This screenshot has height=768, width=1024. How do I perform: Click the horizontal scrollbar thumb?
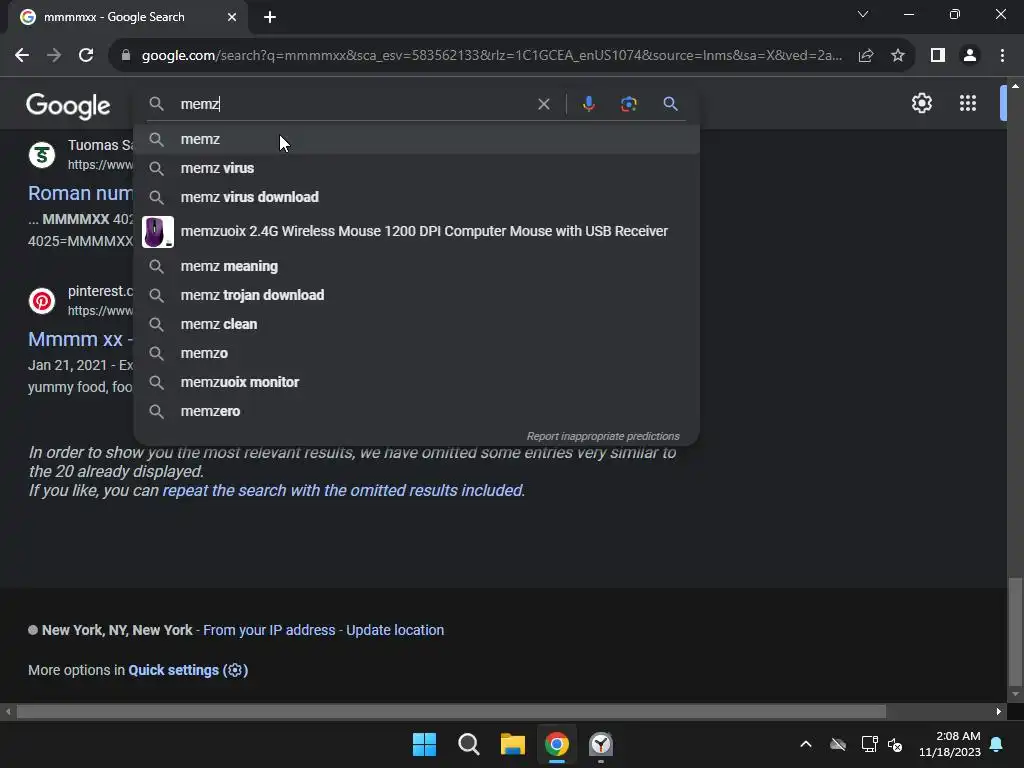[x=451, y=711]
